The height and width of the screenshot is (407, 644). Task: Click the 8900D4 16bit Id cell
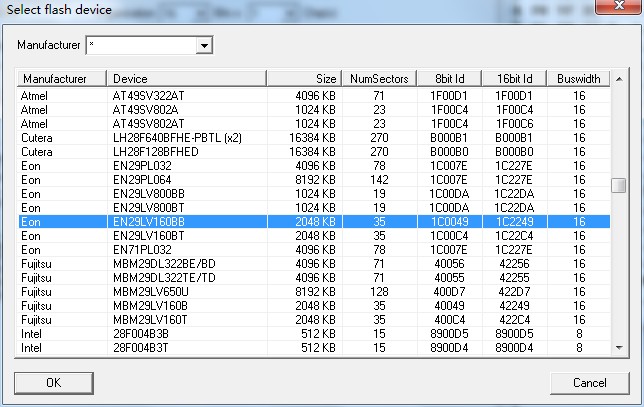coord(514,347)
